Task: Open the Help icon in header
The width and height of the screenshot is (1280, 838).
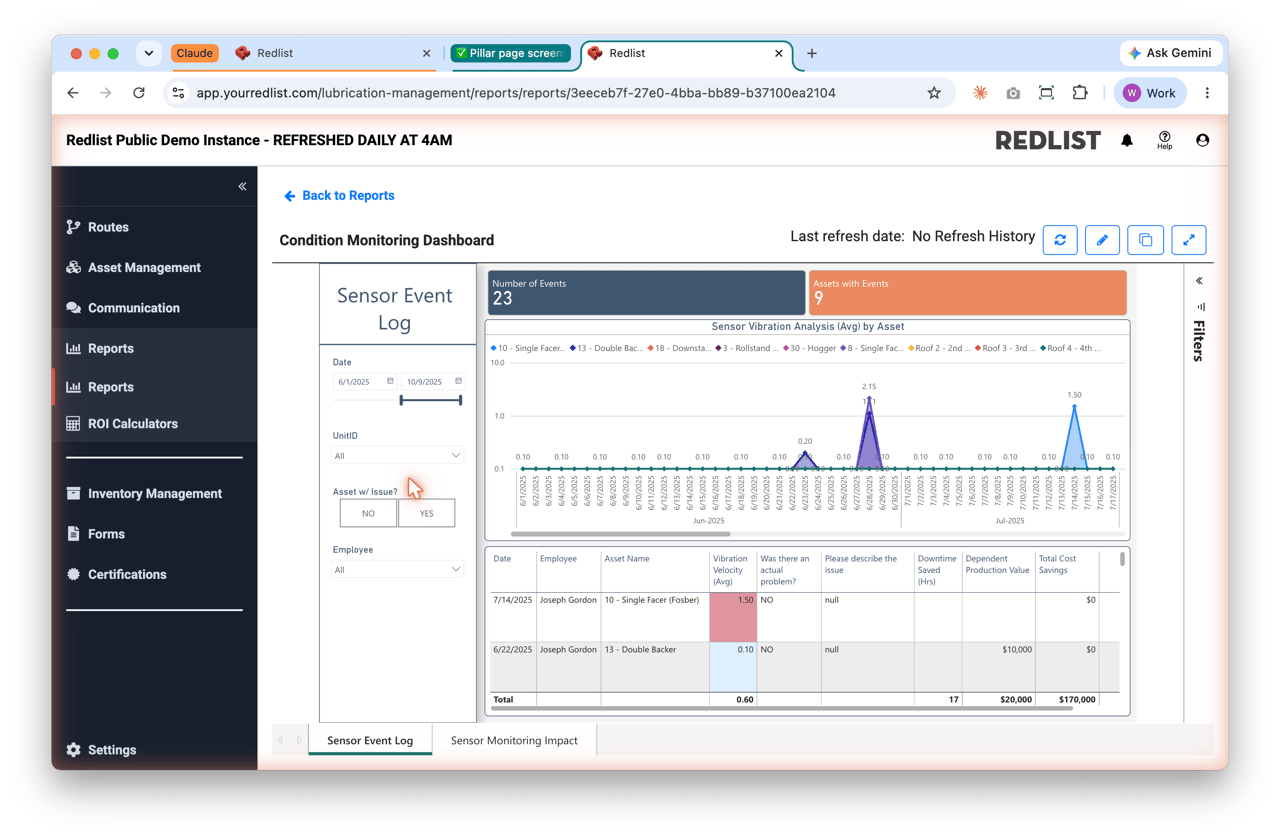Action: point(1165,141)
